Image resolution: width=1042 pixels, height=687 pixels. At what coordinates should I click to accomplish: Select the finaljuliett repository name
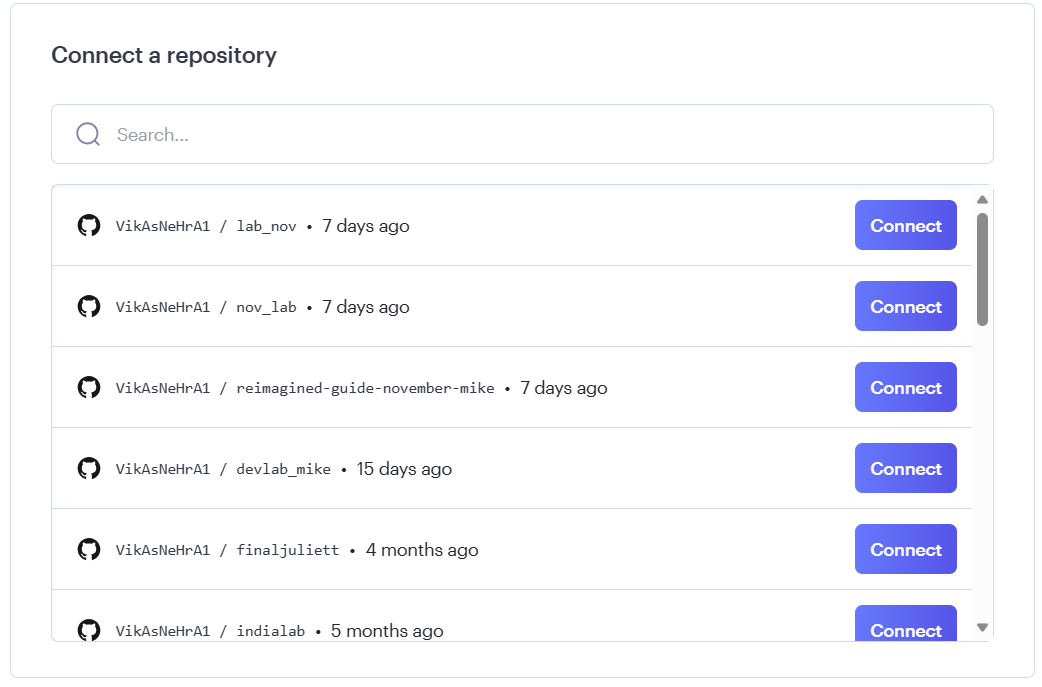pyautogui.click(x=287, y=549)
